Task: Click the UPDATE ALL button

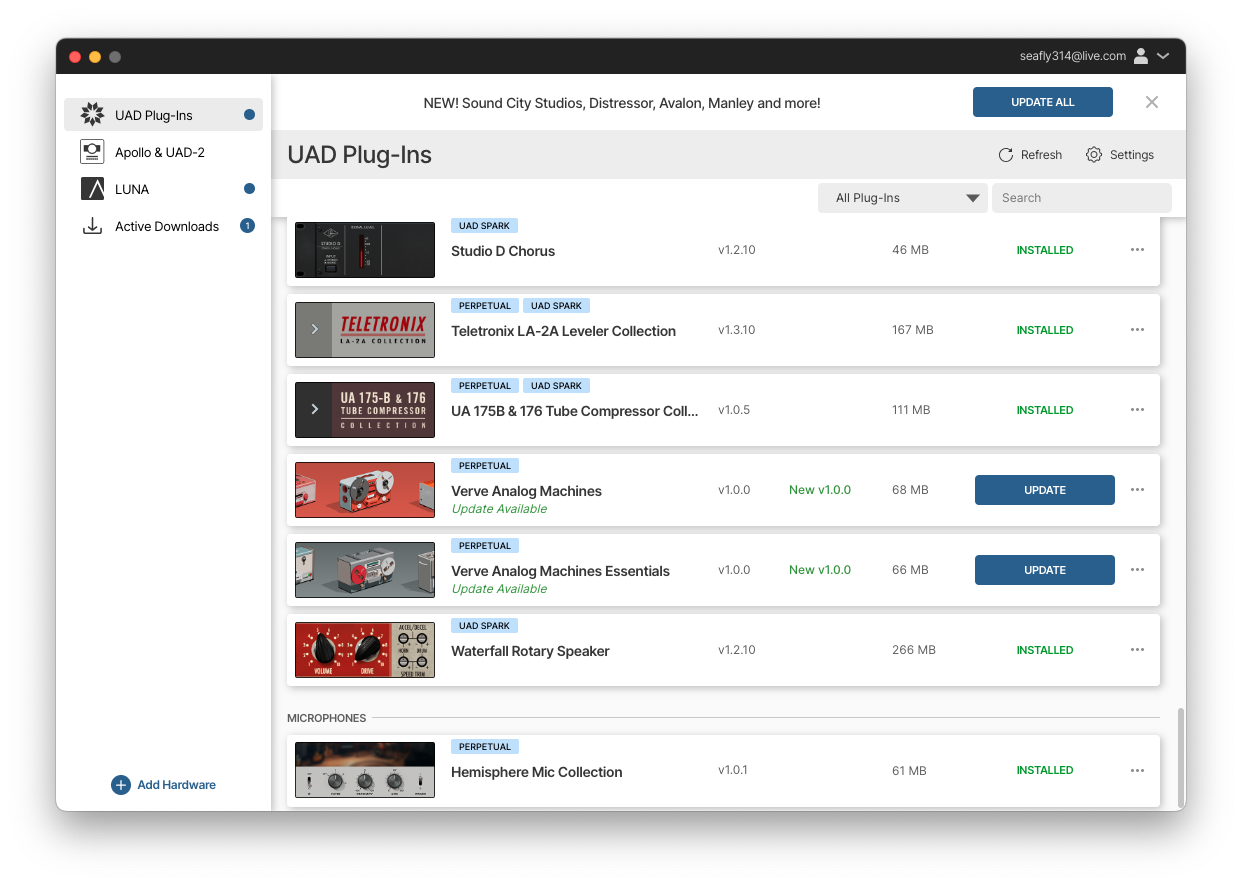Action: coord(1043,102)
